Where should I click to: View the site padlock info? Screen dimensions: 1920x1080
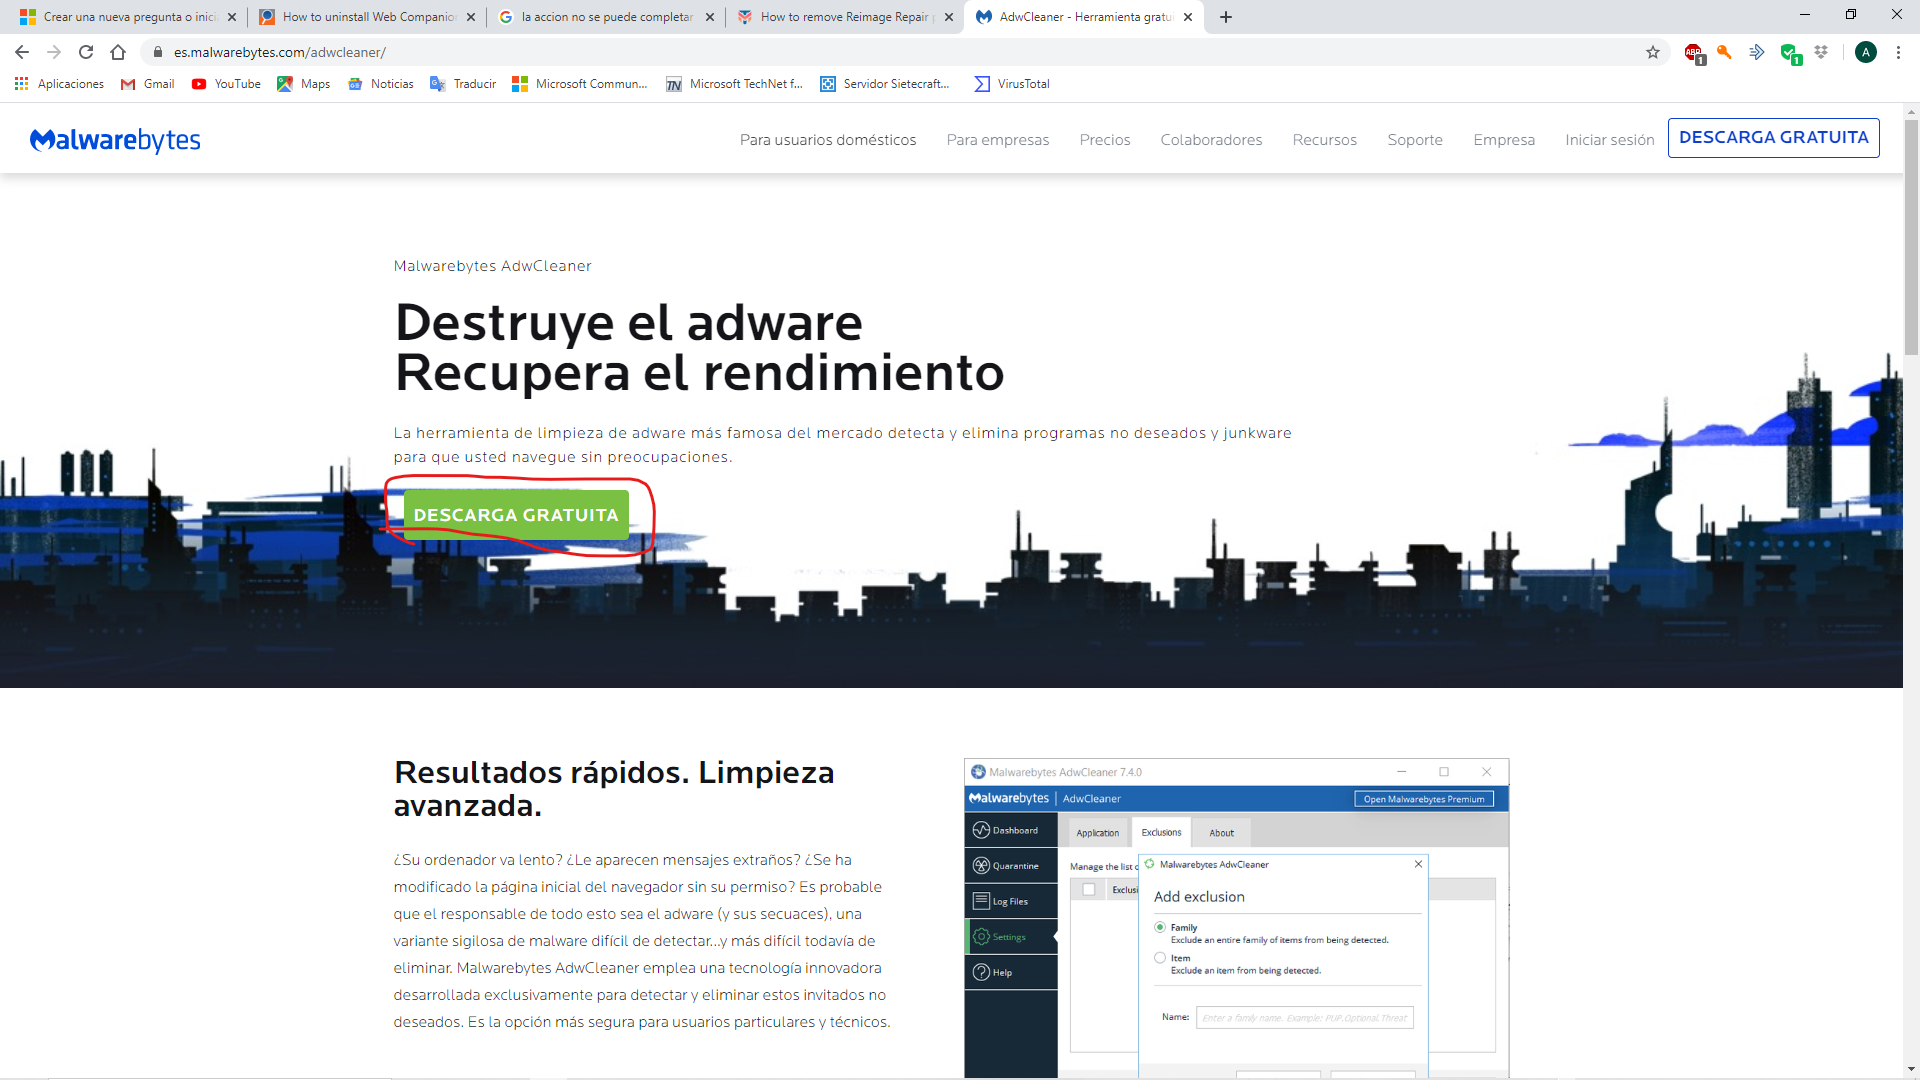(x=157, y=52)
